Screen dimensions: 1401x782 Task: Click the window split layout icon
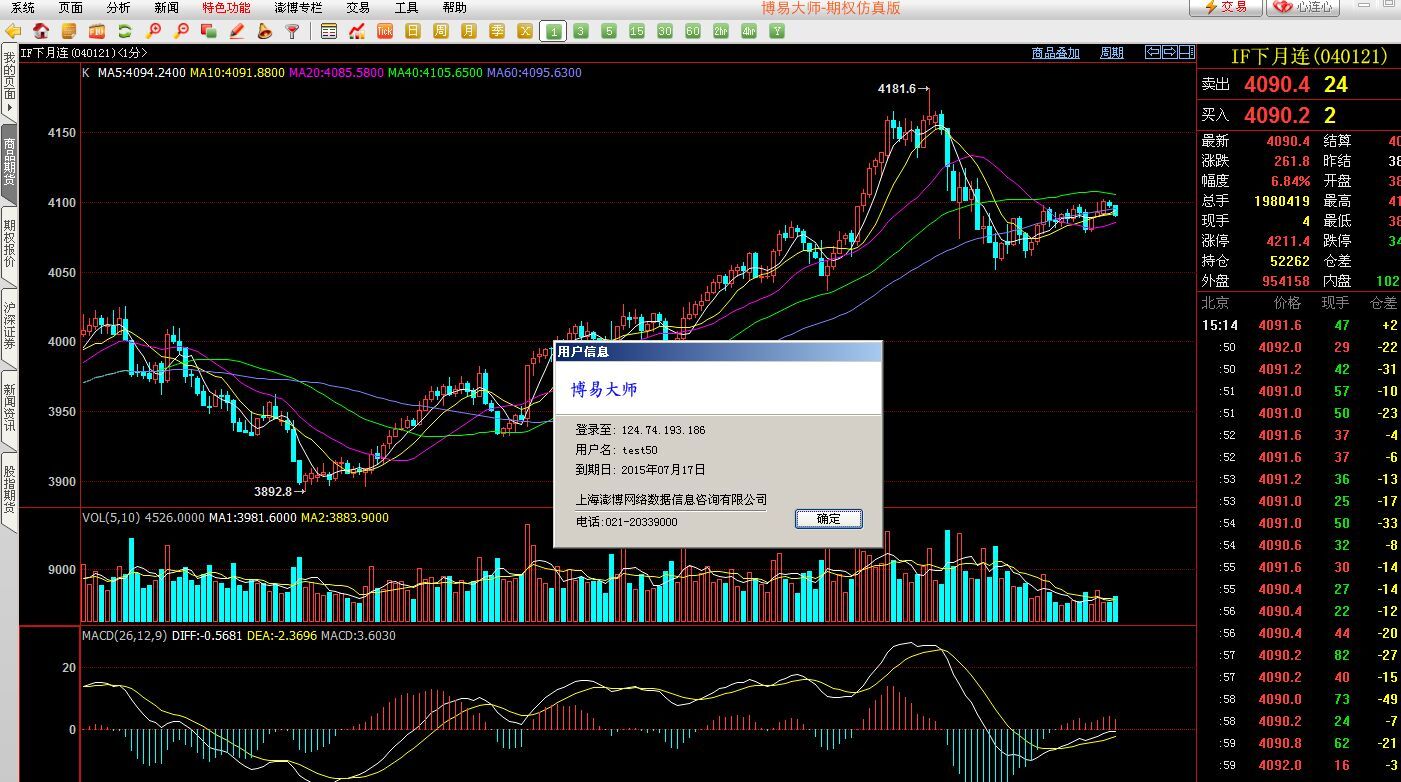pyautogui.click(x=1189, y=52)
